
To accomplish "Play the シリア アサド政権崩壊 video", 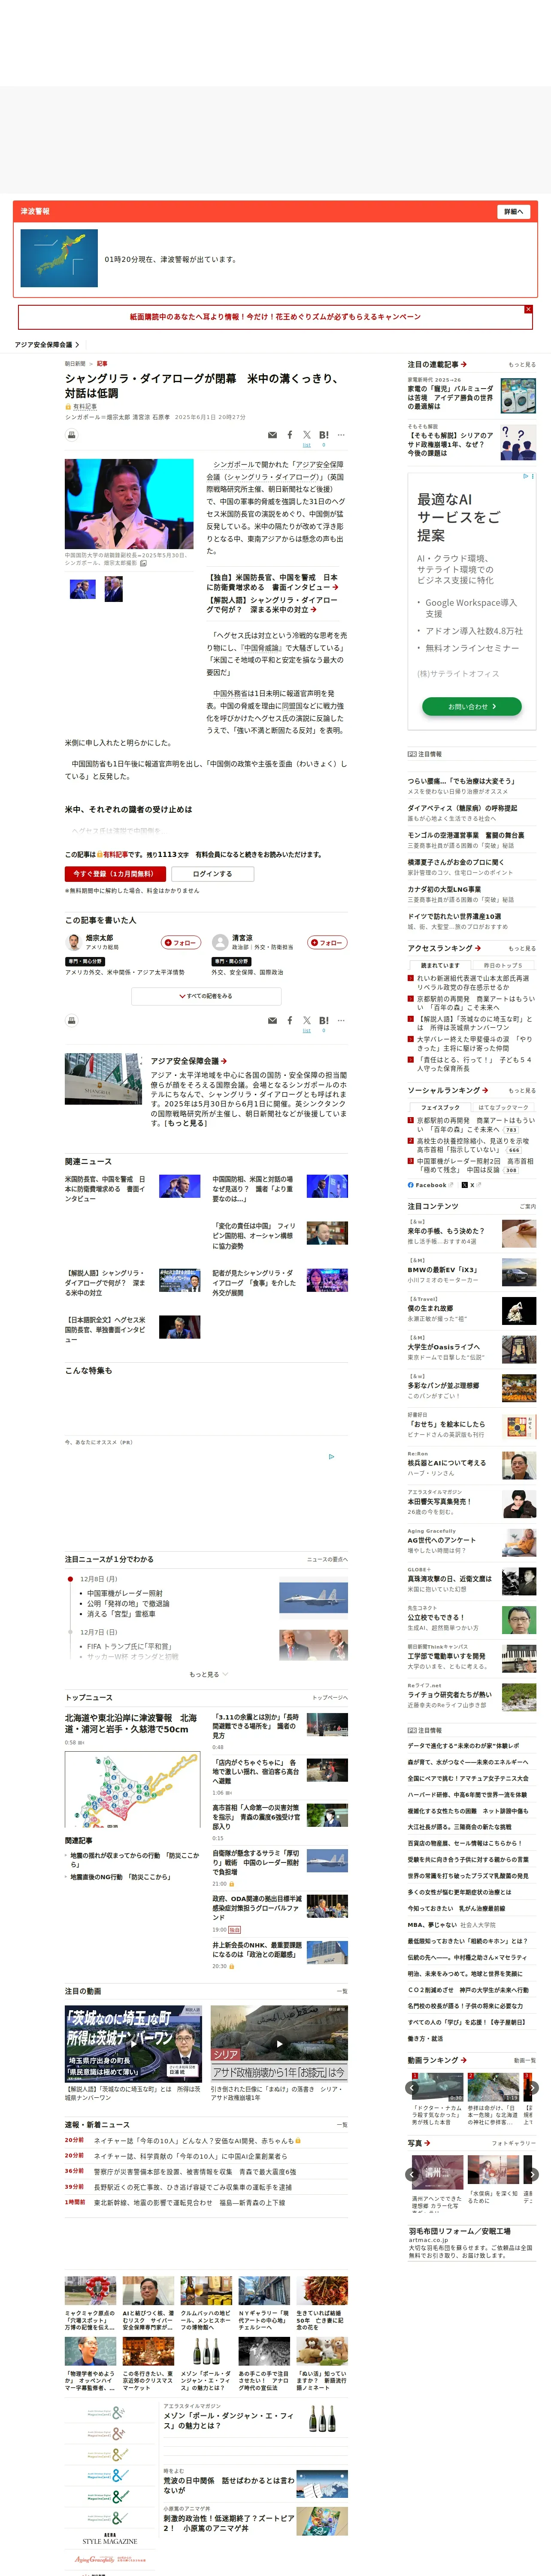I will tap(279, 2043).
